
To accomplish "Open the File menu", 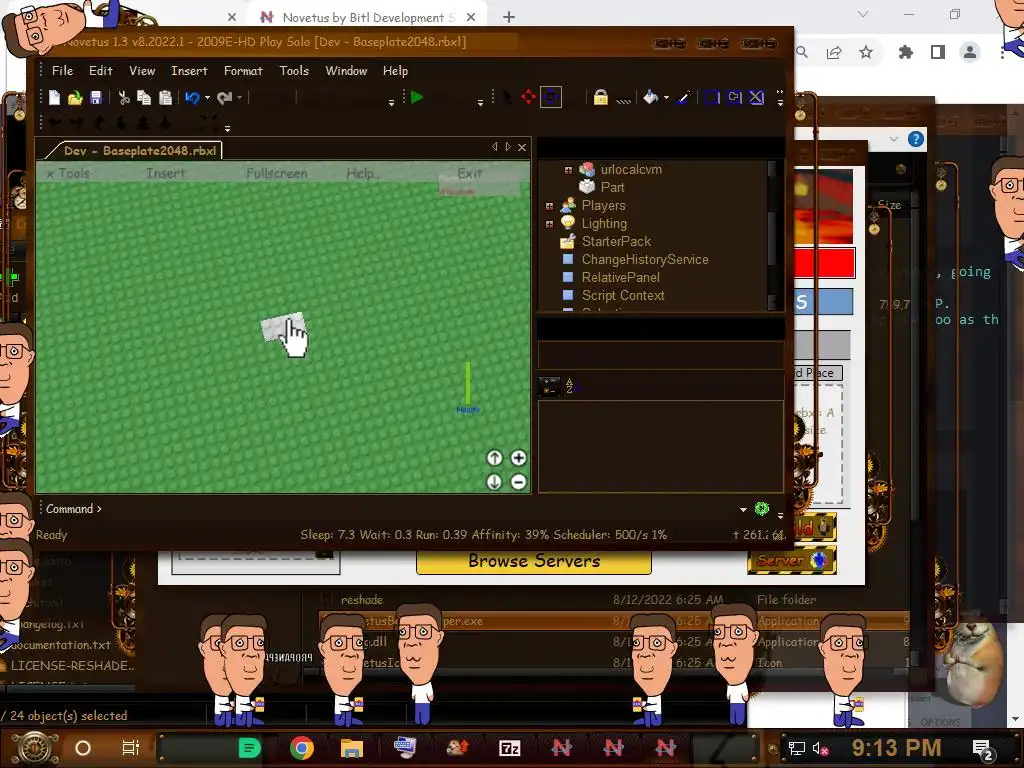I will click(x=62, y=71).
